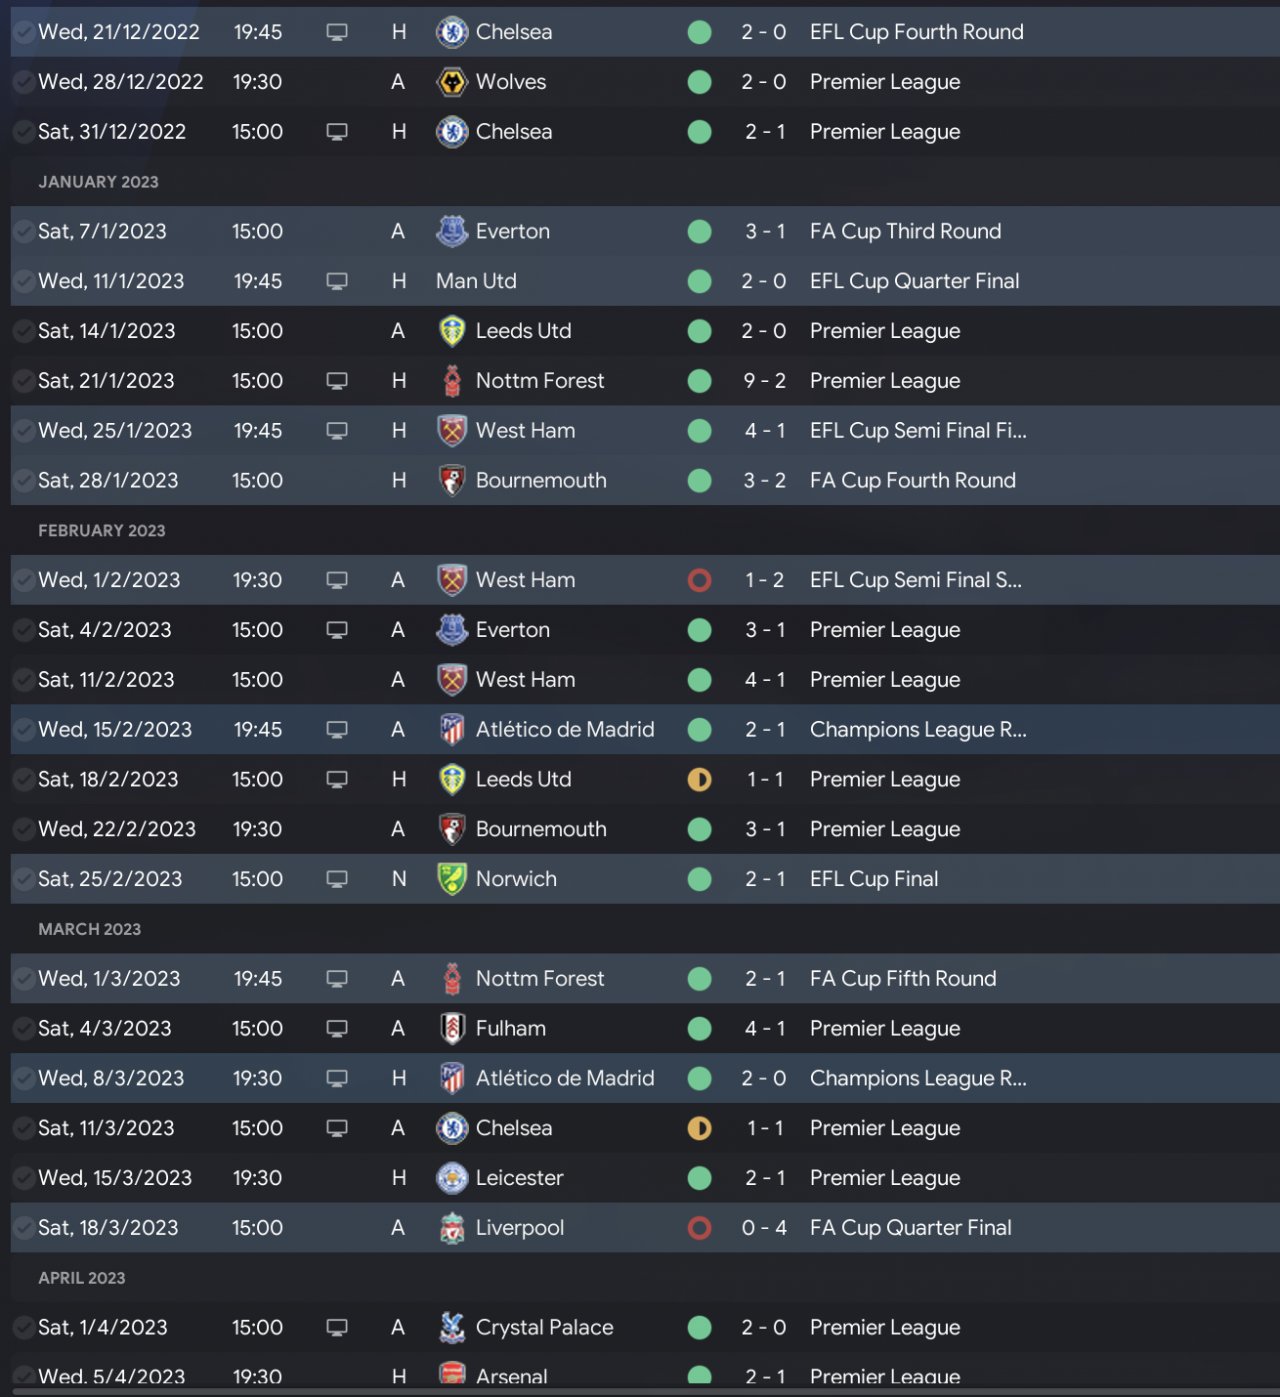
Task: Click TV broadcast icon for Man Utd match
Action: point(337,282)
